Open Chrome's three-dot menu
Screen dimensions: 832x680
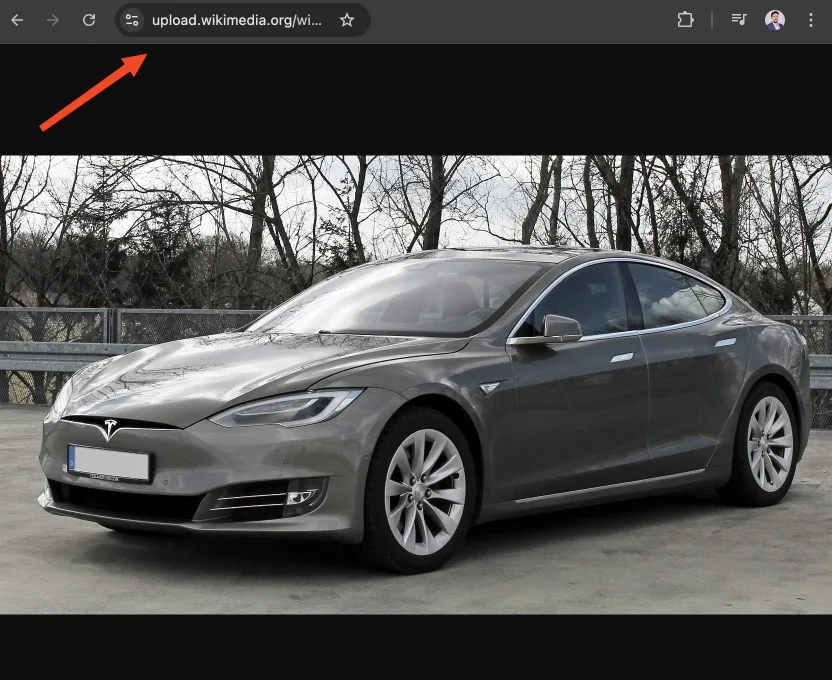[810, 20]
